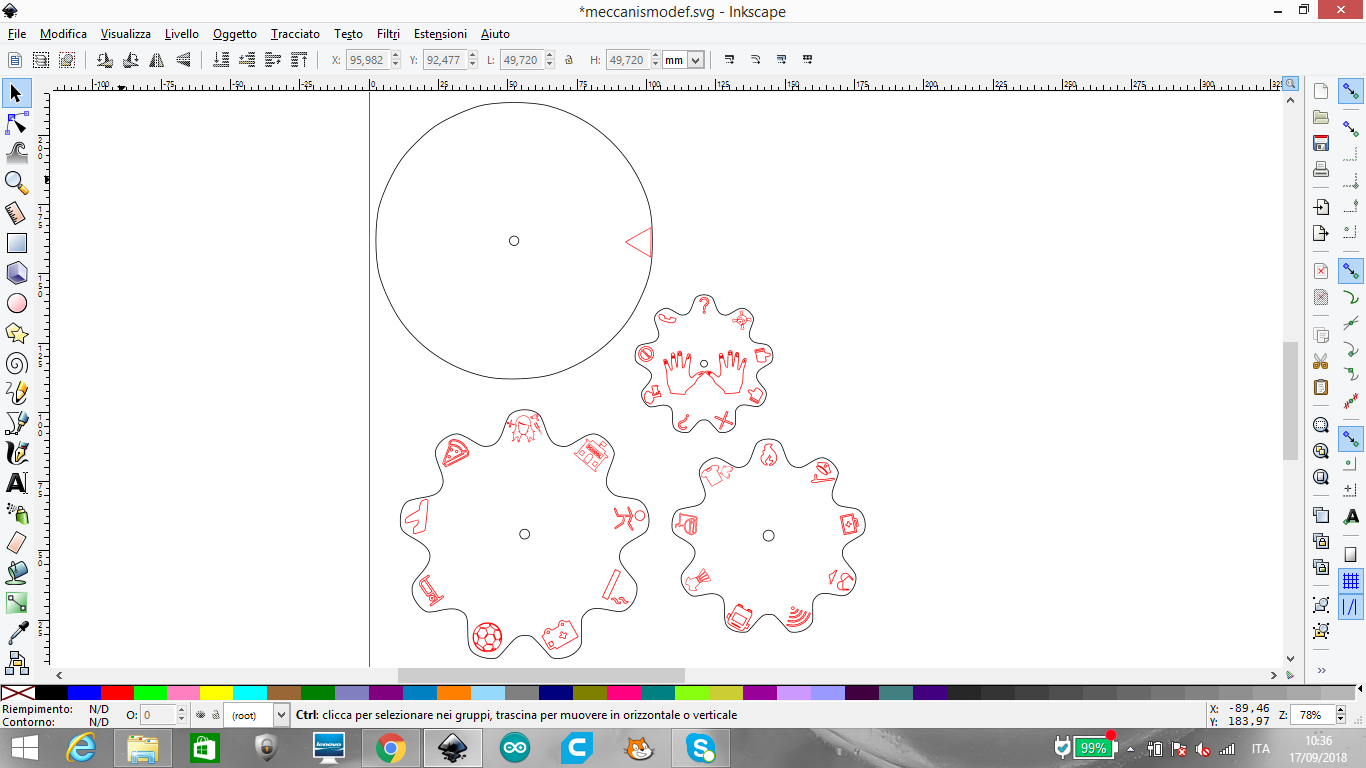1366x768 pixels.
Task: Toggle snap to guides
Action: pos(1351,607)
